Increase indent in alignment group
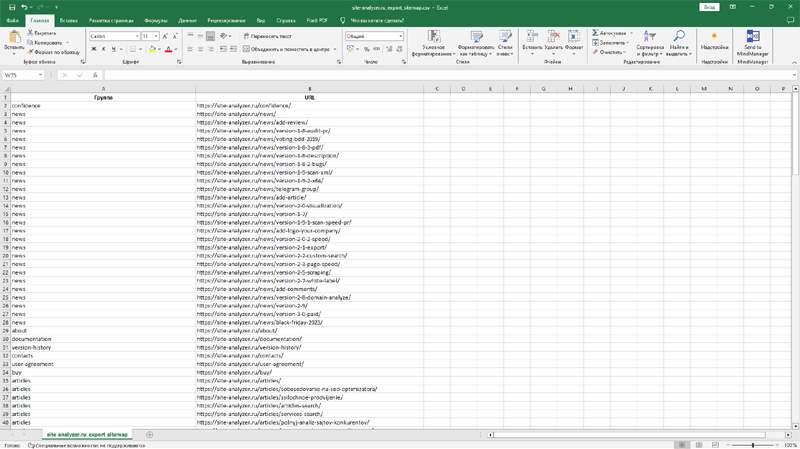800x449 pixels. (x=233, y=49)
